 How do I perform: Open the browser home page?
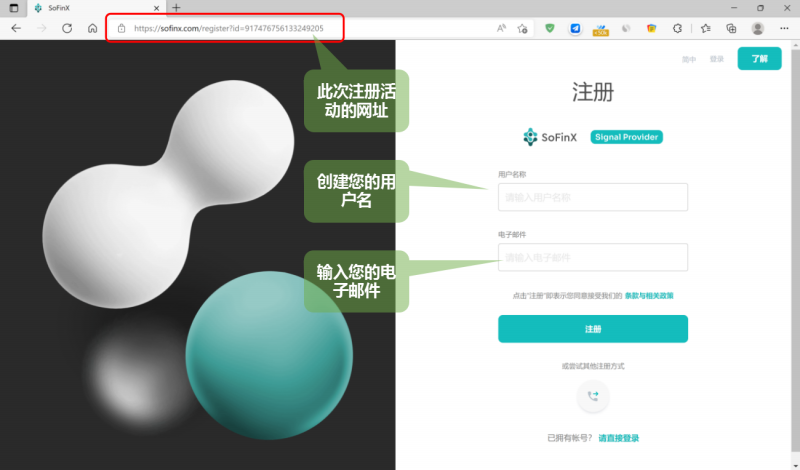pos(92,29)
